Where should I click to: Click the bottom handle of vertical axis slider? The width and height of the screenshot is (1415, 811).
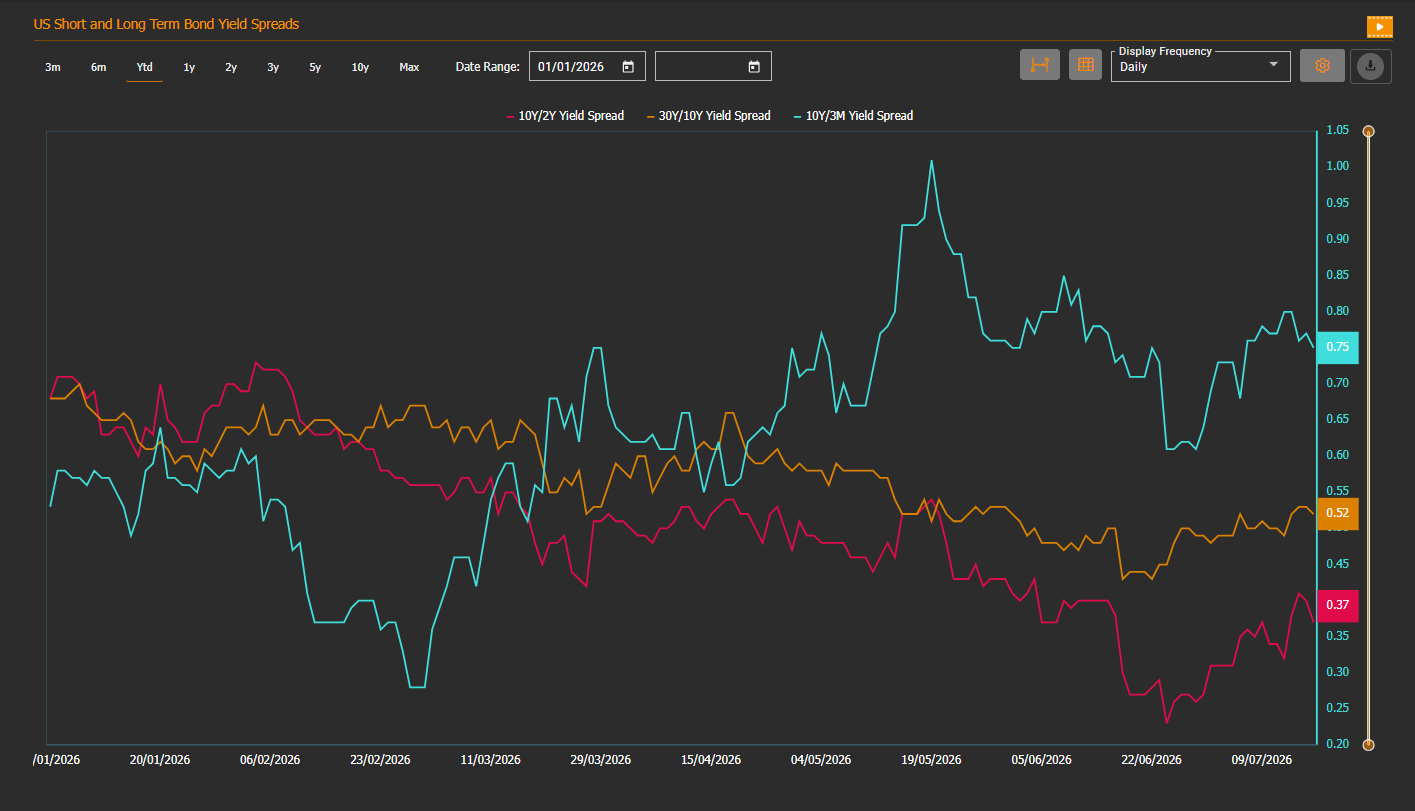(x=1369, y=744)
